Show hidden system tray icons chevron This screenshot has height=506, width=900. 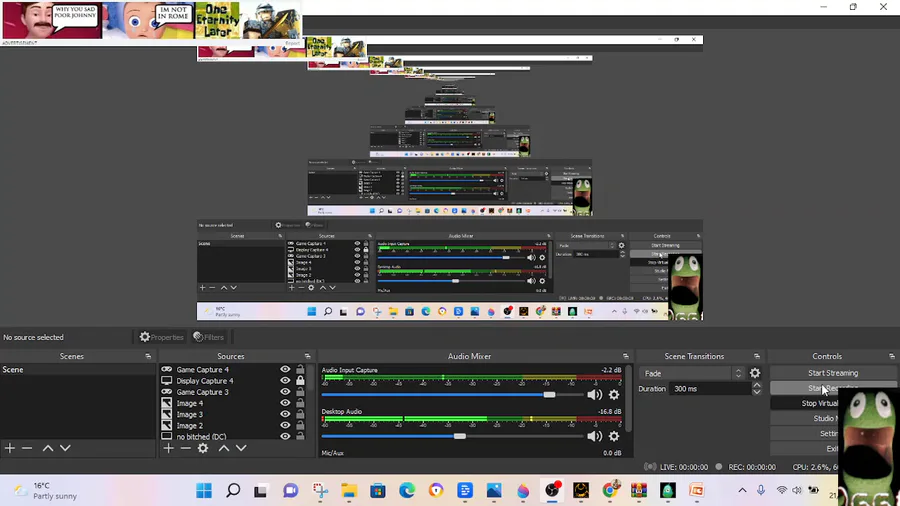[x=742, y=491]
